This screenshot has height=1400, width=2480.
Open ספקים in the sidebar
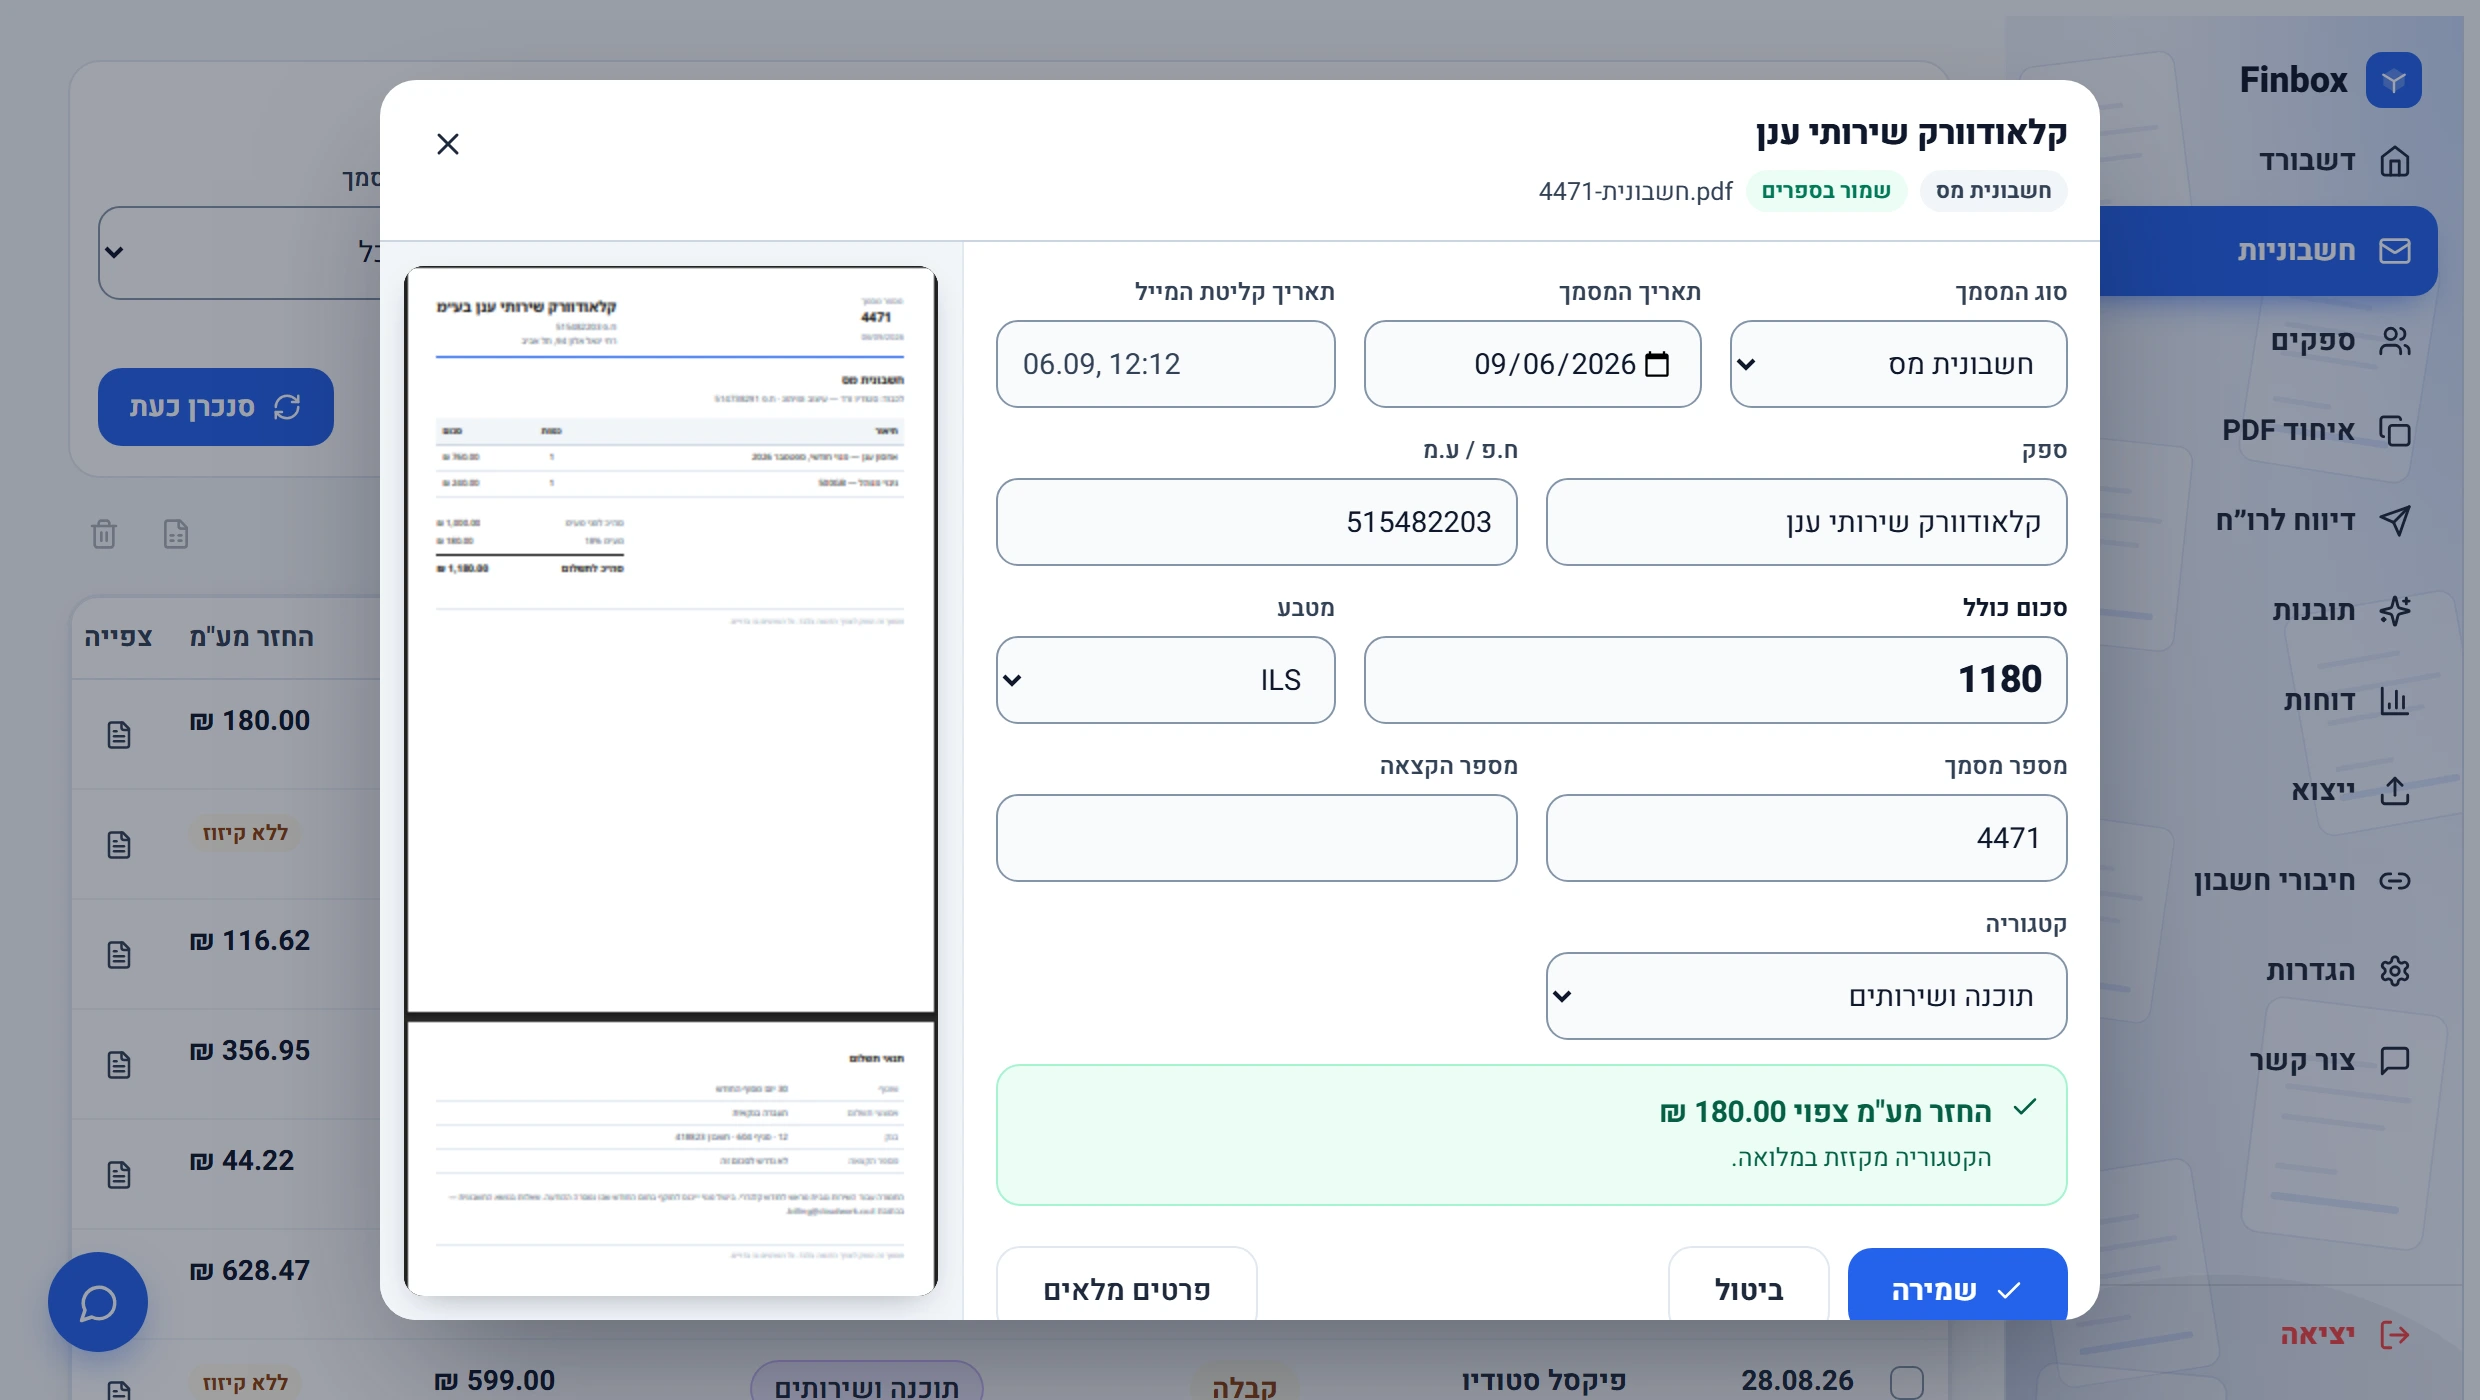point(2339,341)
